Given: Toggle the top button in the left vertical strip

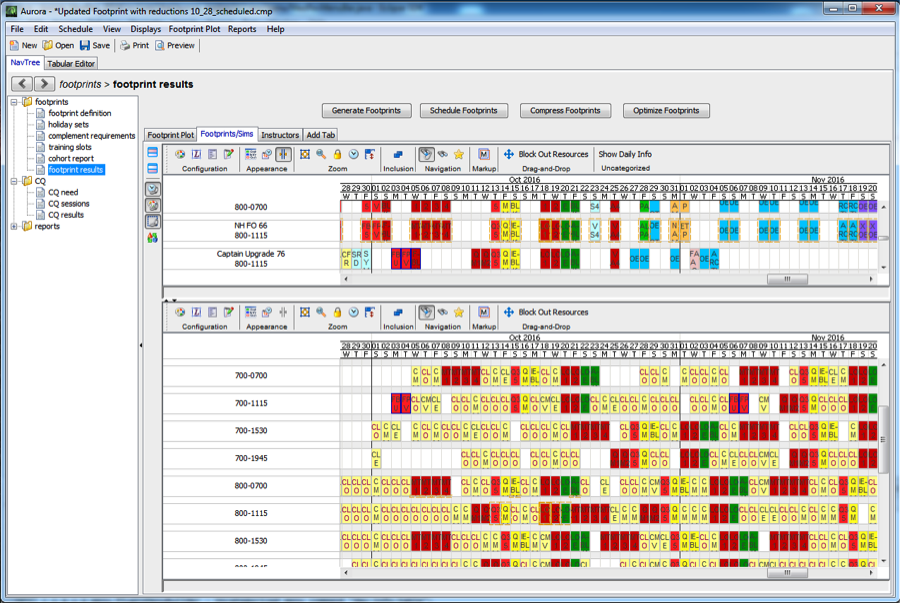Looking at the screenshot, I should 152,153.
